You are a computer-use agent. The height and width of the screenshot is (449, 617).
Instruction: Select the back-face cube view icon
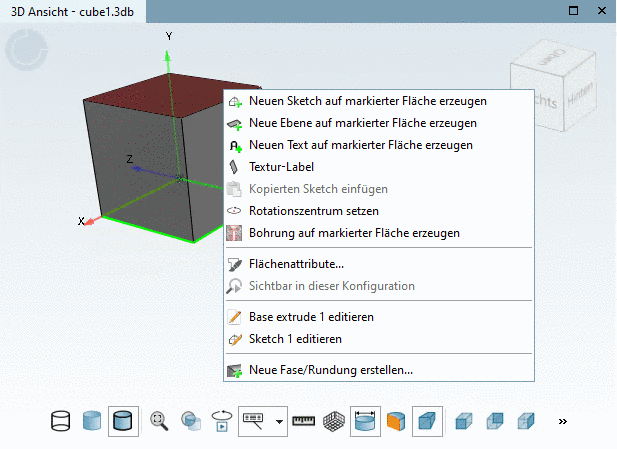[495, 421]
